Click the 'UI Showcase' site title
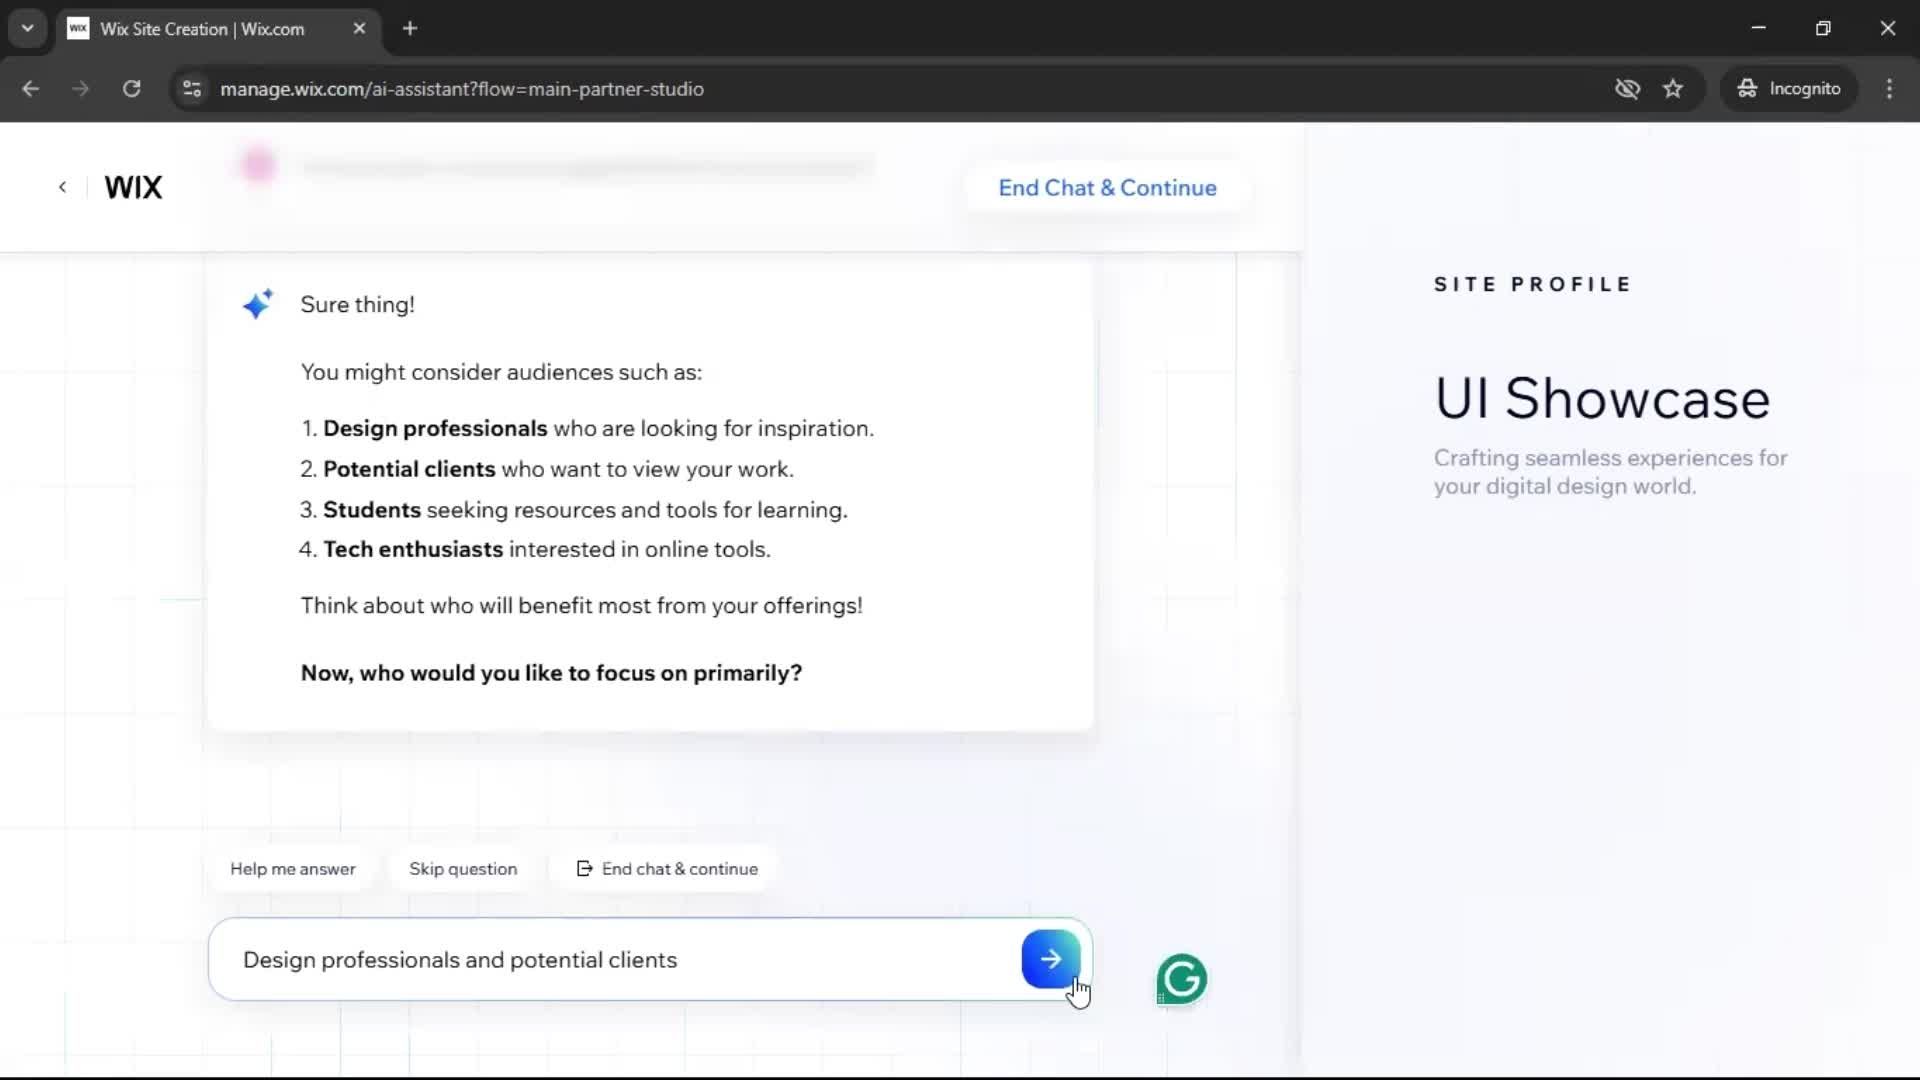 click(1602, 398)
